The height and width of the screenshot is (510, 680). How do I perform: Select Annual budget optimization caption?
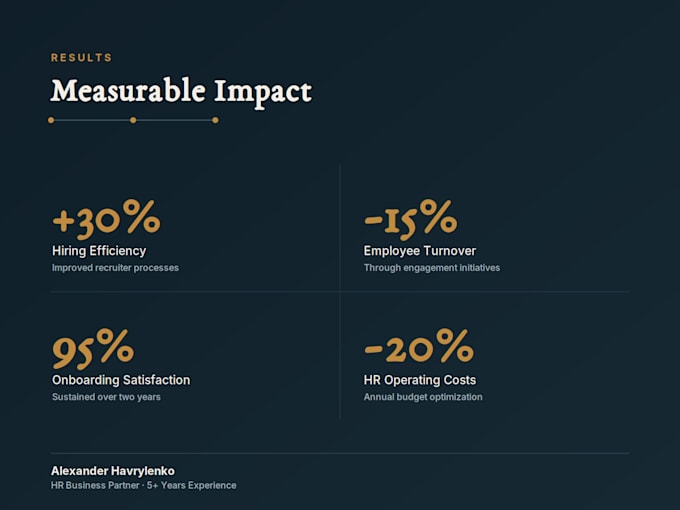click(x=423, y=397)
